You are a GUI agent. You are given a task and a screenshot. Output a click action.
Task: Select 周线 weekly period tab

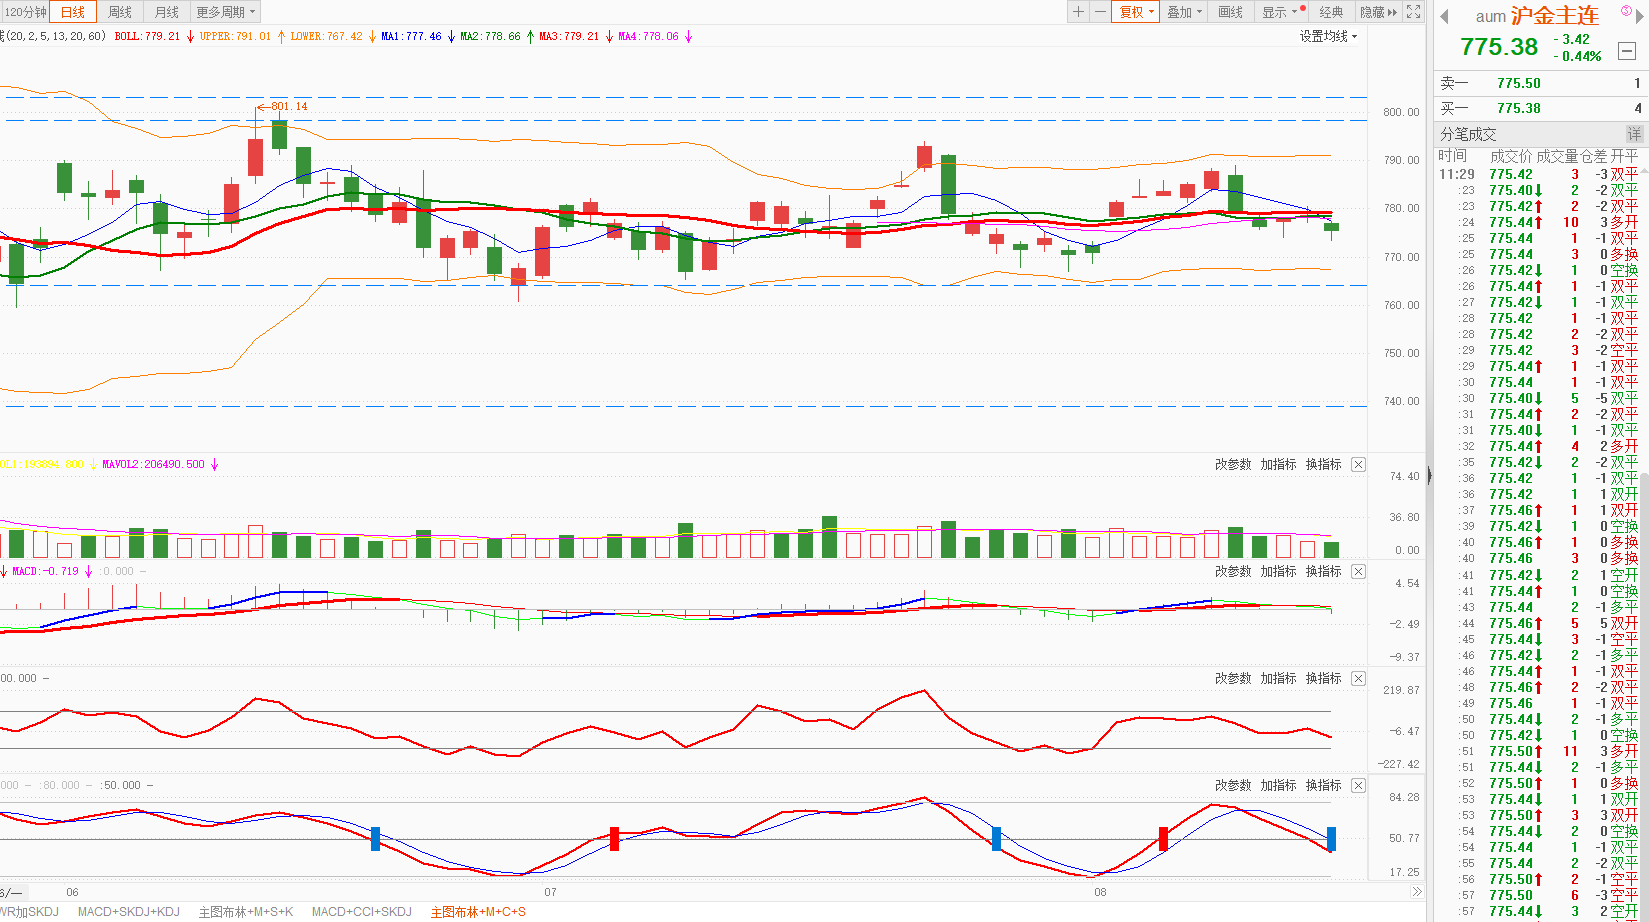click(120, 12)
